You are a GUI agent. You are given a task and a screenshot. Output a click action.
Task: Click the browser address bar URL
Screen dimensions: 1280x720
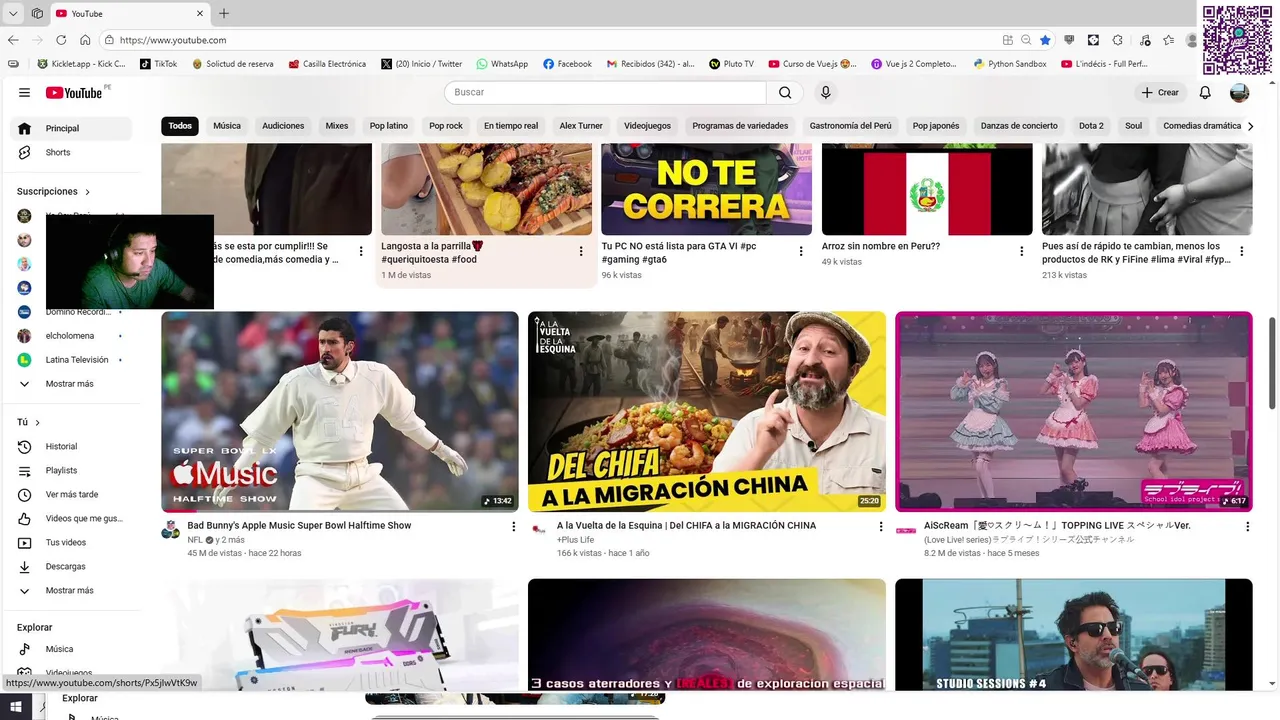pyautogui.click(x=173, y=40)
